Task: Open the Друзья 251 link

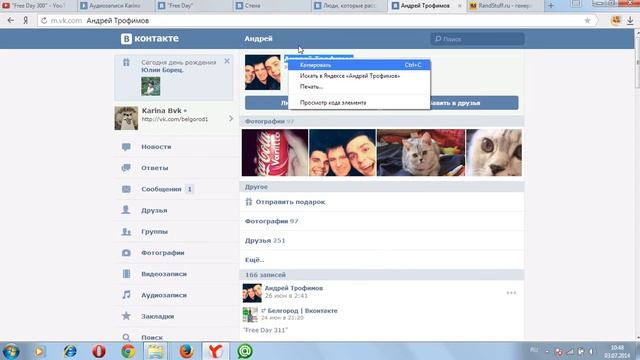Action: [x=265, y=240]
